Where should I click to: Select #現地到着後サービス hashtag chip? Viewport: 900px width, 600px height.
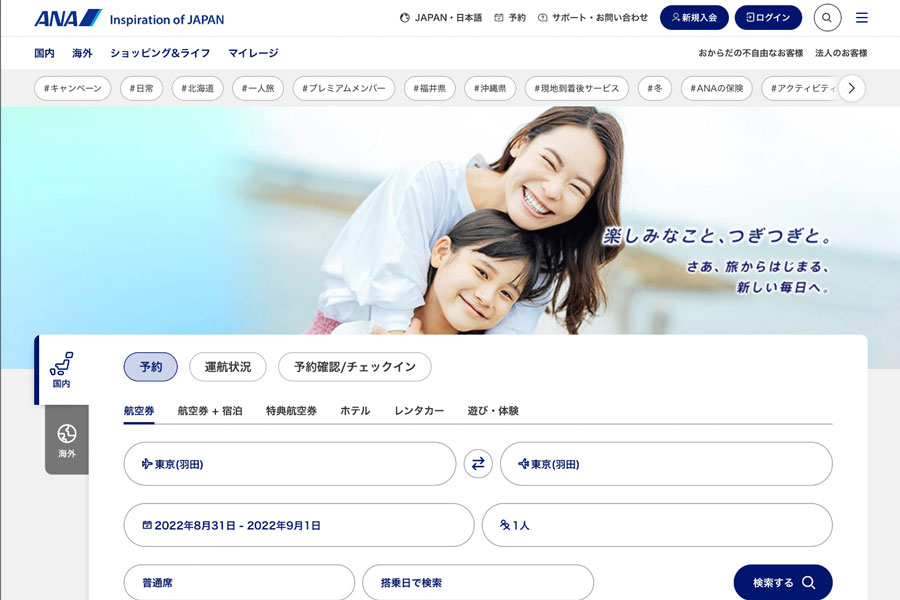[x=577, y=88]
